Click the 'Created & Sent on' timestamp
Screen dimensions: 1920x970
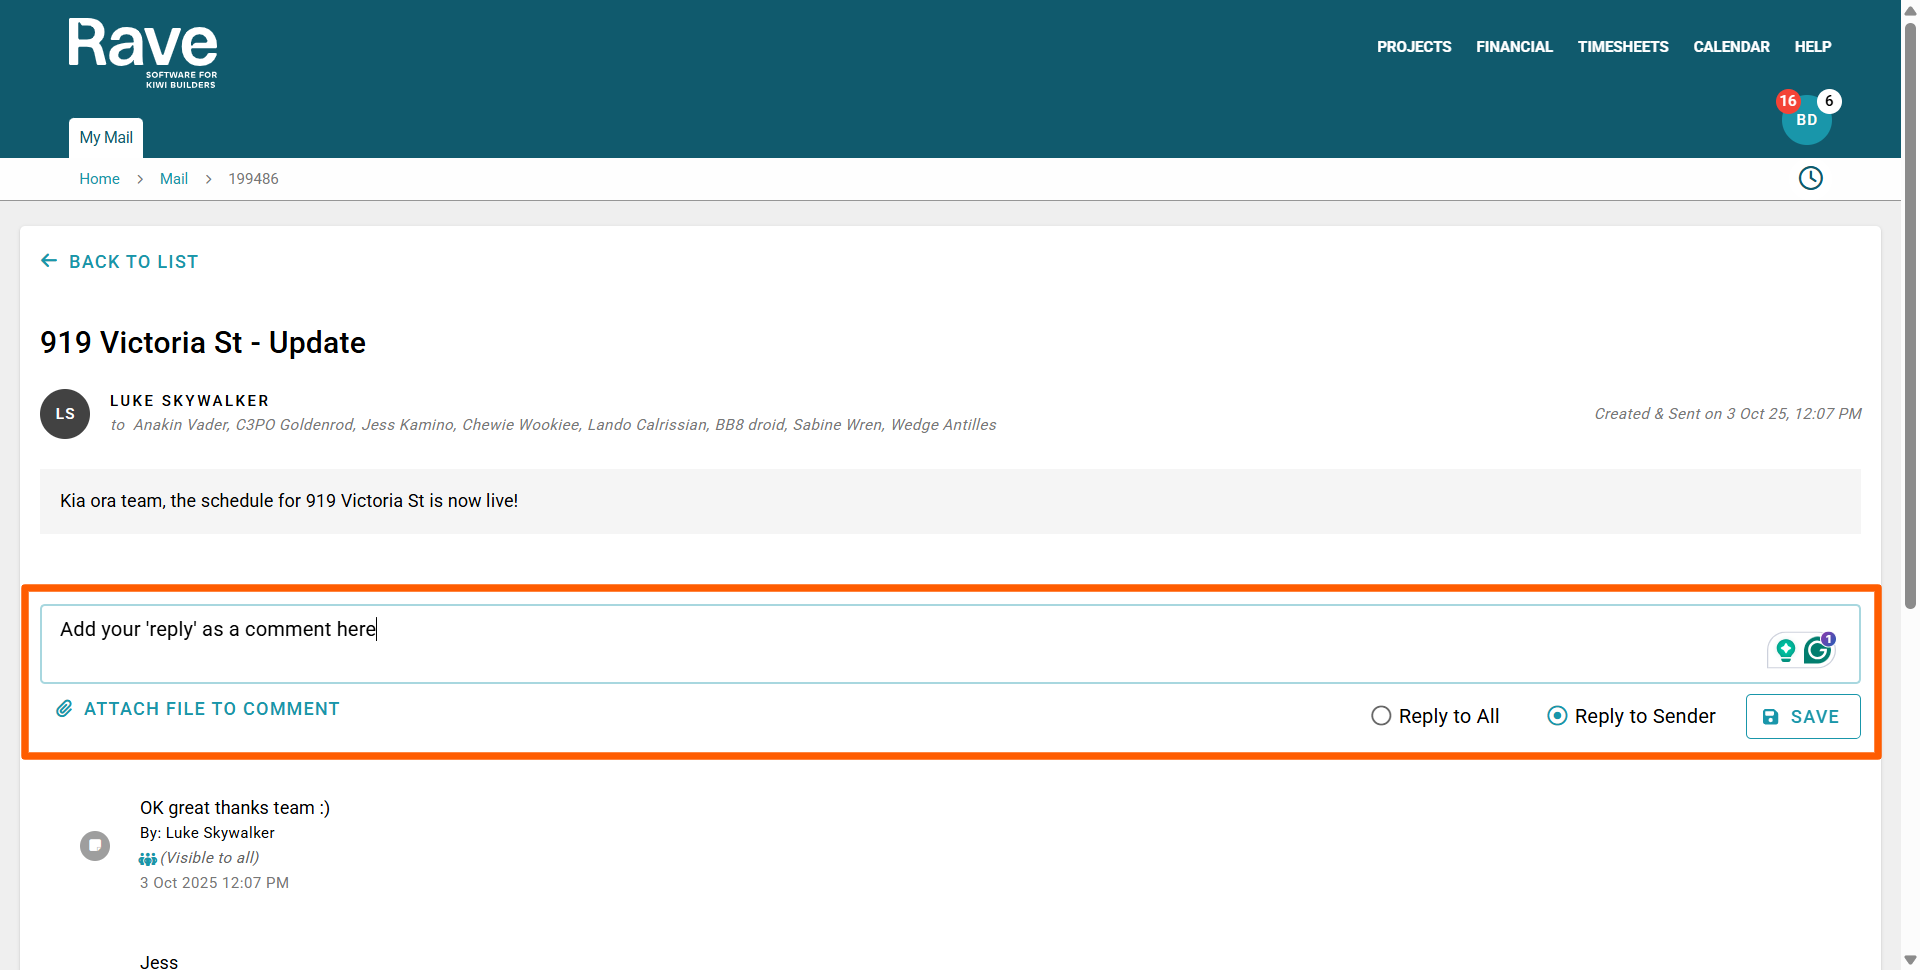click(1728, 414)
